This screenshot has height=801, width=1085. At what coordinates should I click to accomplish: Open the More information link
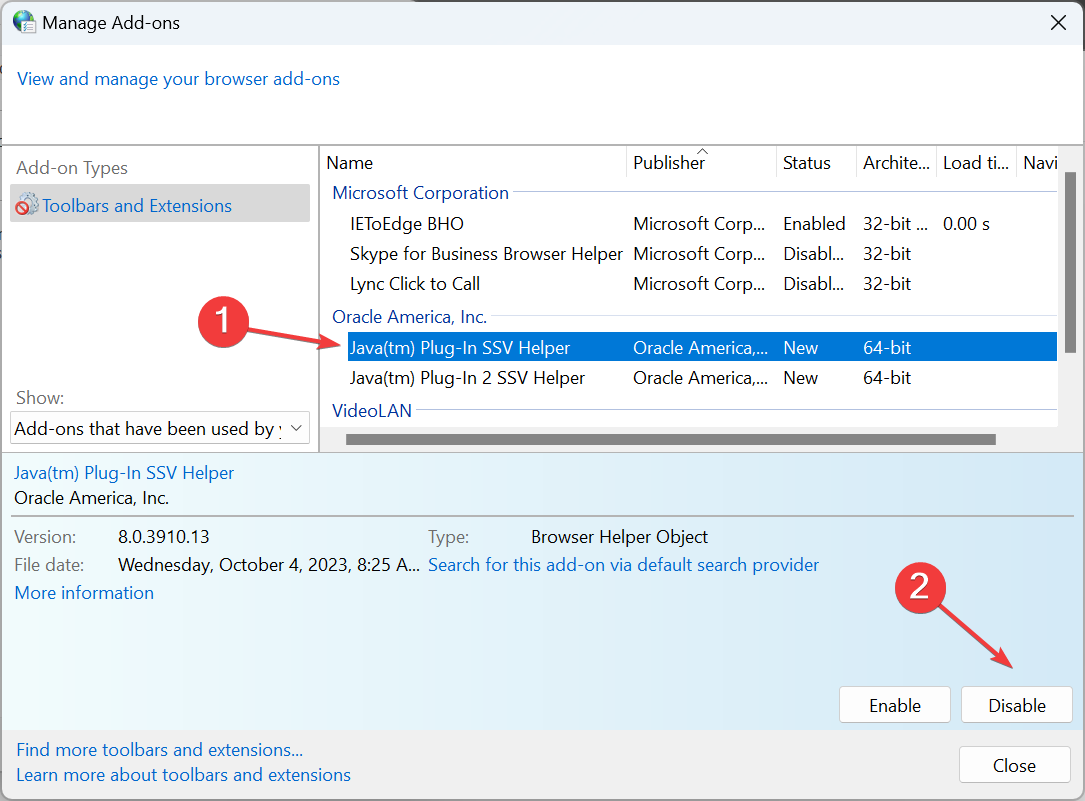(x=84, y=593)
